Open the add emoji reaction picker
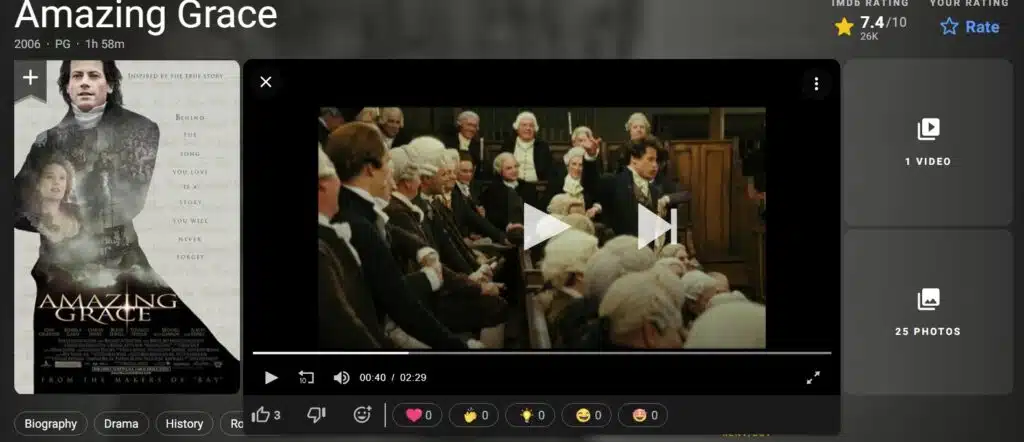 click(x=362, y=415)
